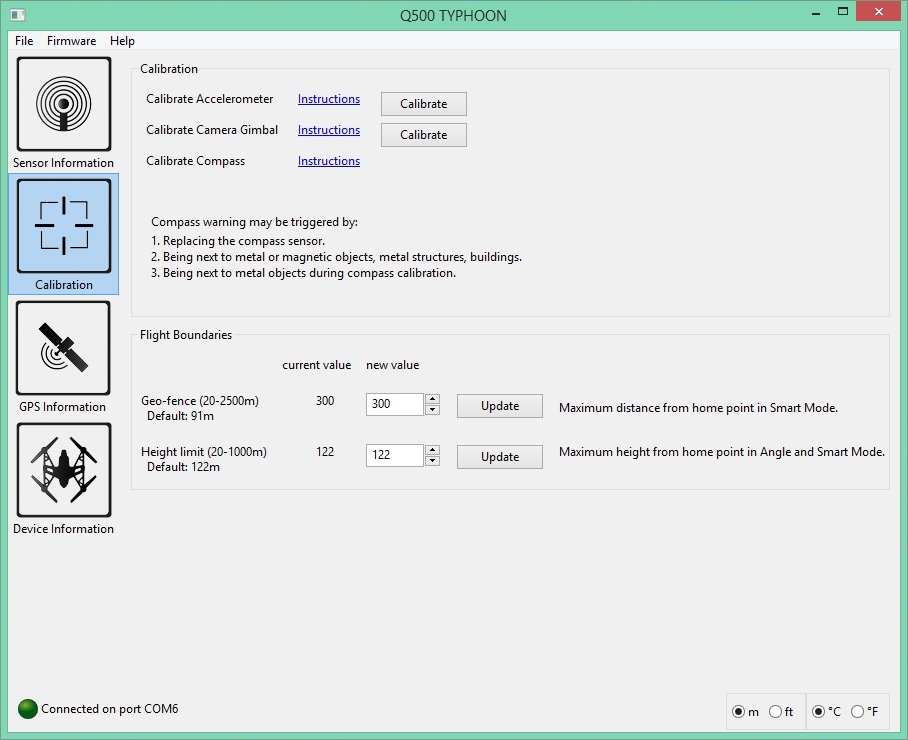Open the Sensor Information panel icon
908x740 pixels.
point(64,104)
